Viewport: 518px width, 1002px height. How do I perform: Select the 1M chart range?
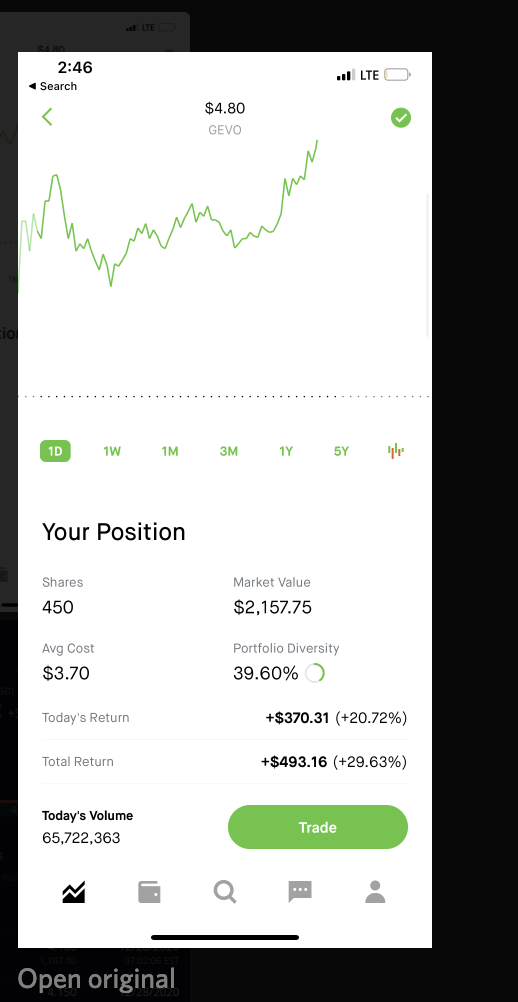[x=169, y=451]
